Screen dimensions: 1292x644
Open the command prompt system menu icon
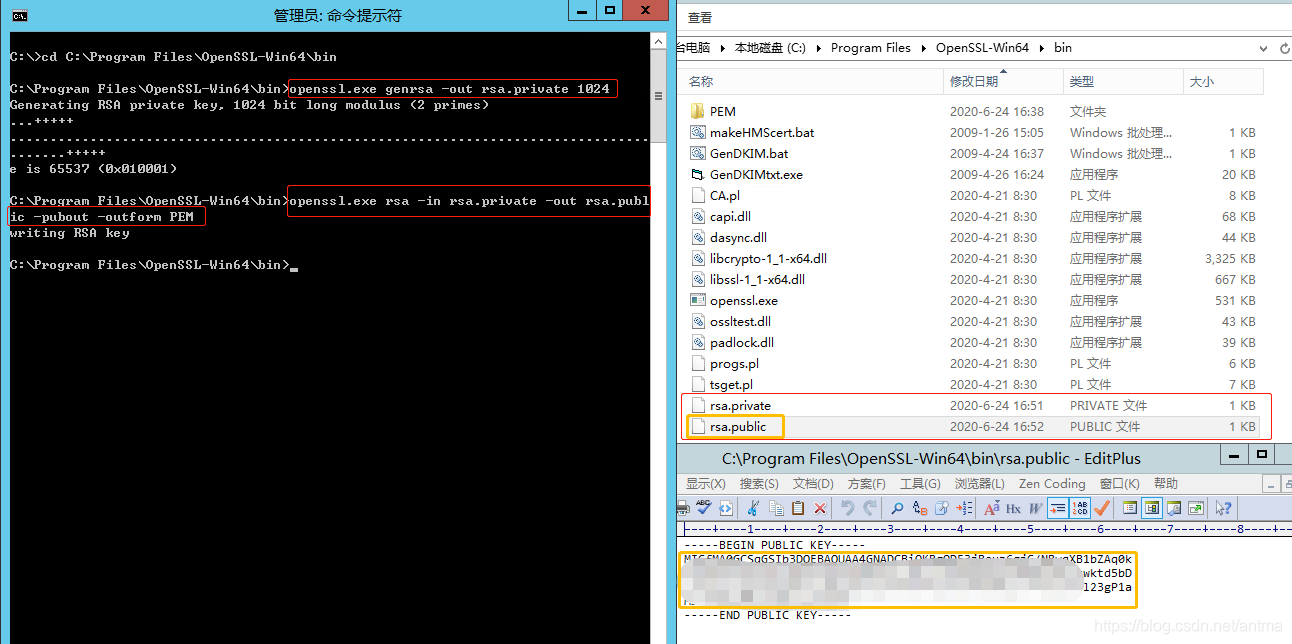[20, 15]
